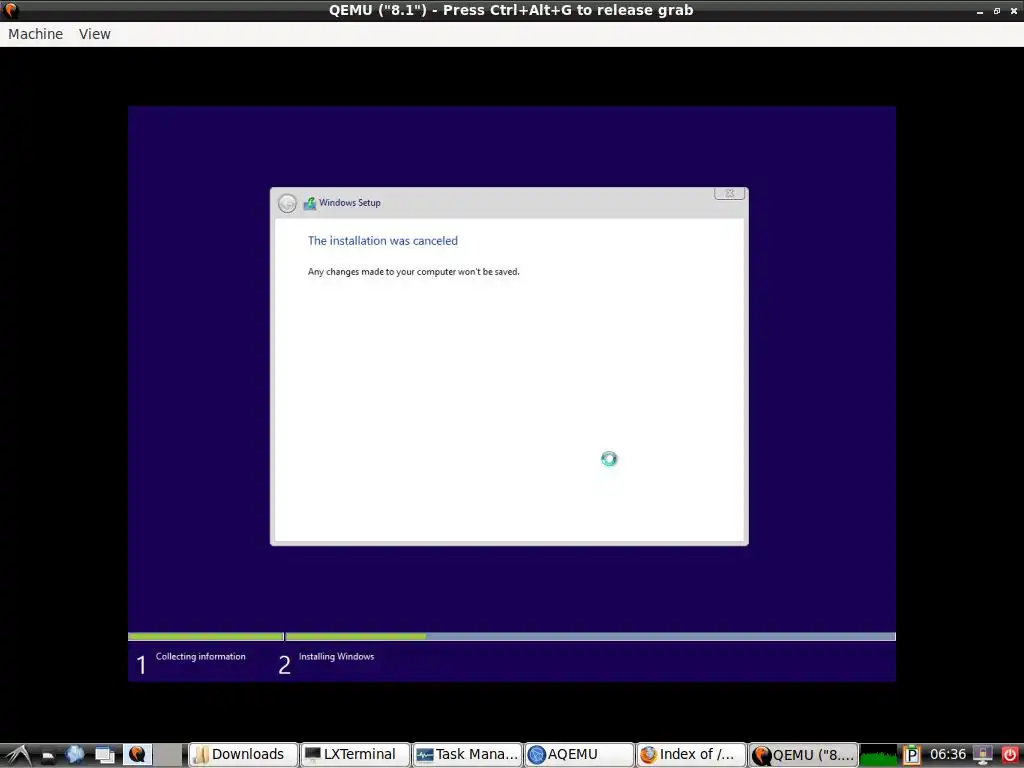
Task: Switch to the Task Manager taskbar window
Action: (468, 754)
